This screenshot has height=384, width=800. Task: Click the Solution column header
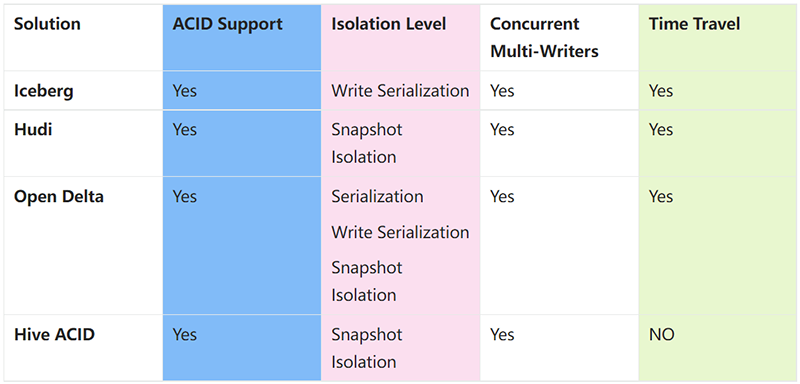[x=47, y=24]
